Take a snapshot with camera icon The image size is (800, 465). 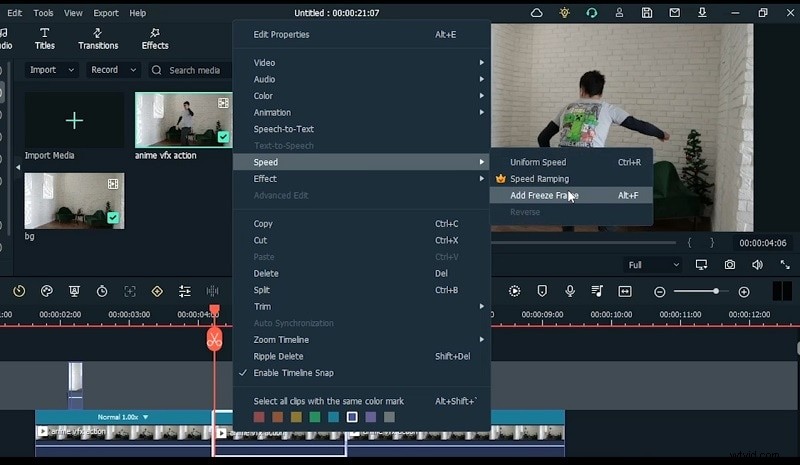coord(730,265)
